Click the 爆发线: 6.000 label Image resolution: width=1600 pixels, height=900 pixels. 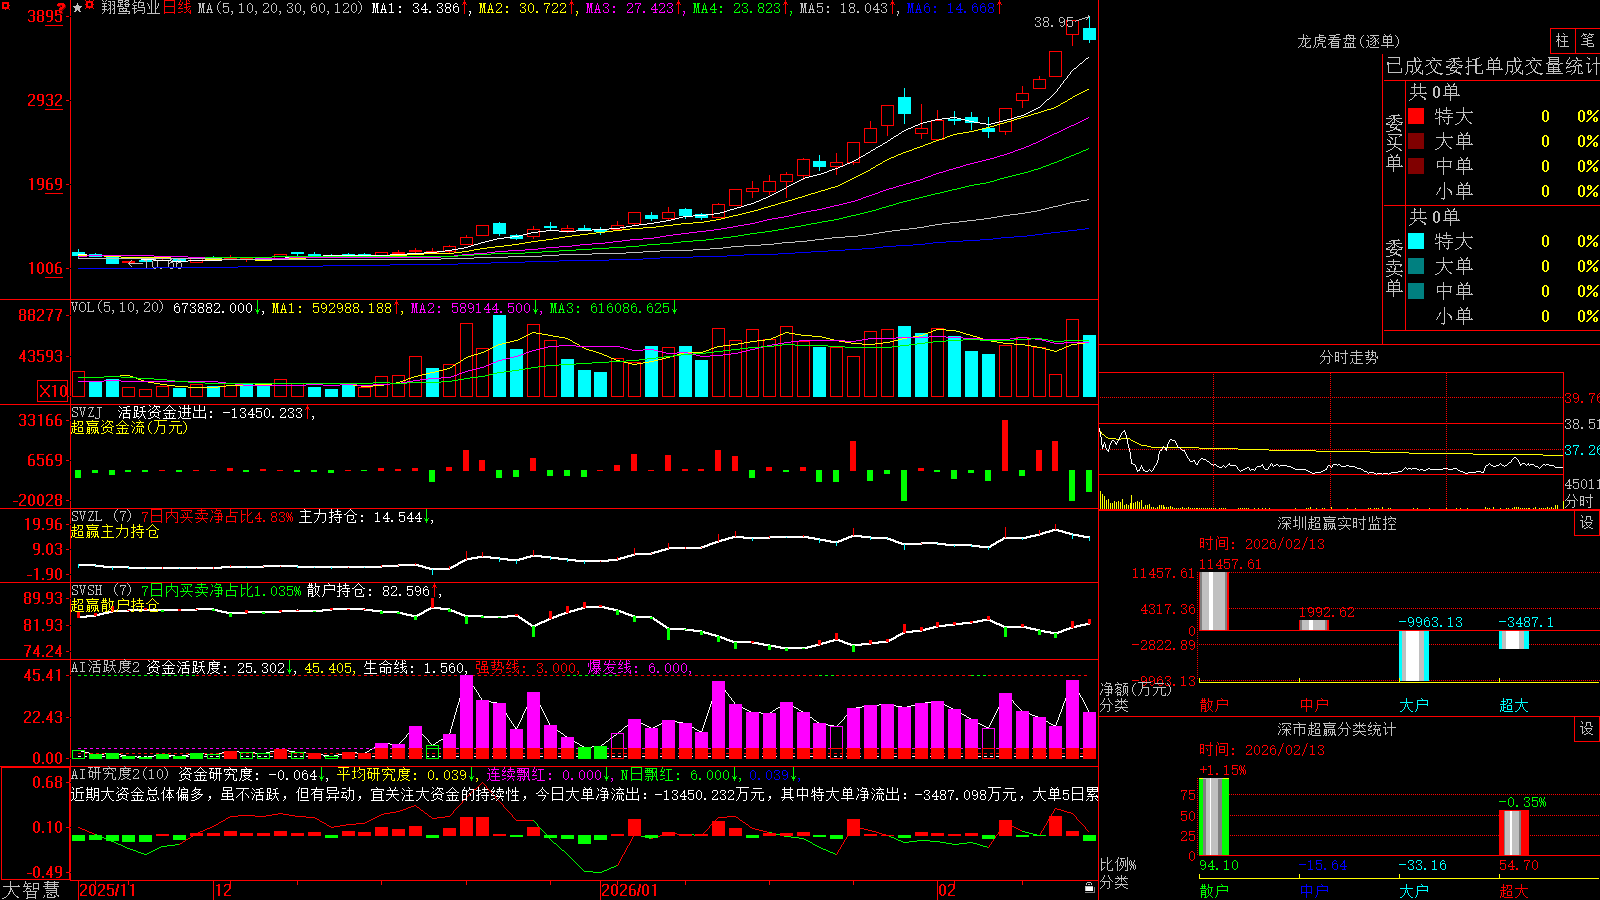click(638, 667)
